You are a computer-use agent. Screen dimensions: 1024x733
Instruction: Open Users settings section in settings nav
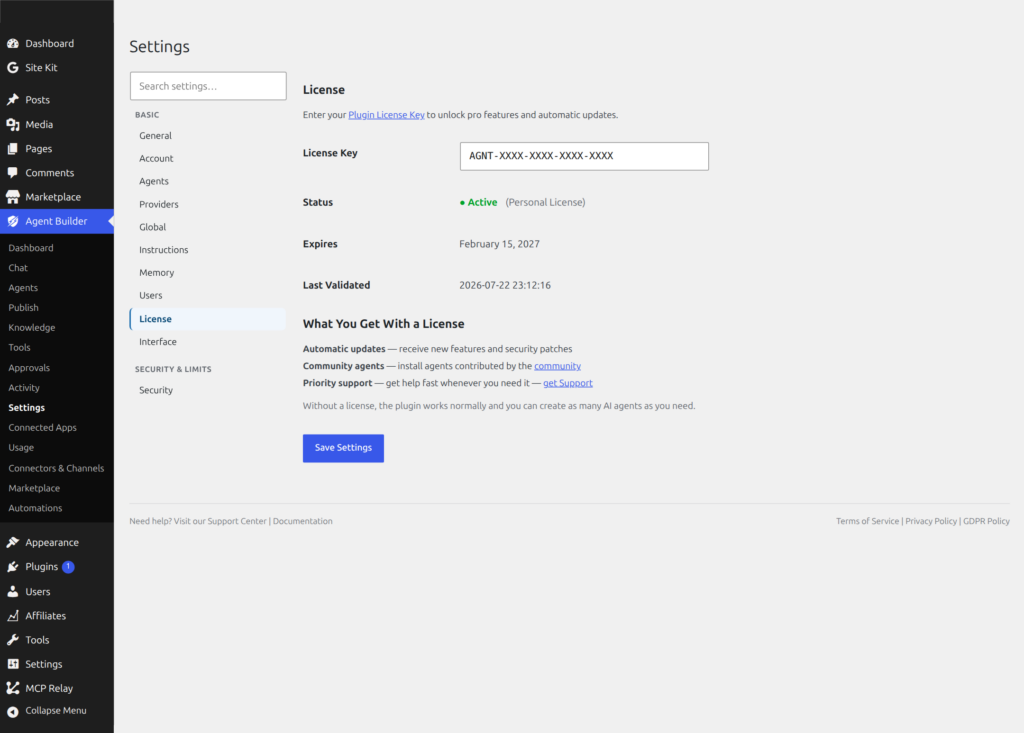pyautogui.click(x=150, y=296)
